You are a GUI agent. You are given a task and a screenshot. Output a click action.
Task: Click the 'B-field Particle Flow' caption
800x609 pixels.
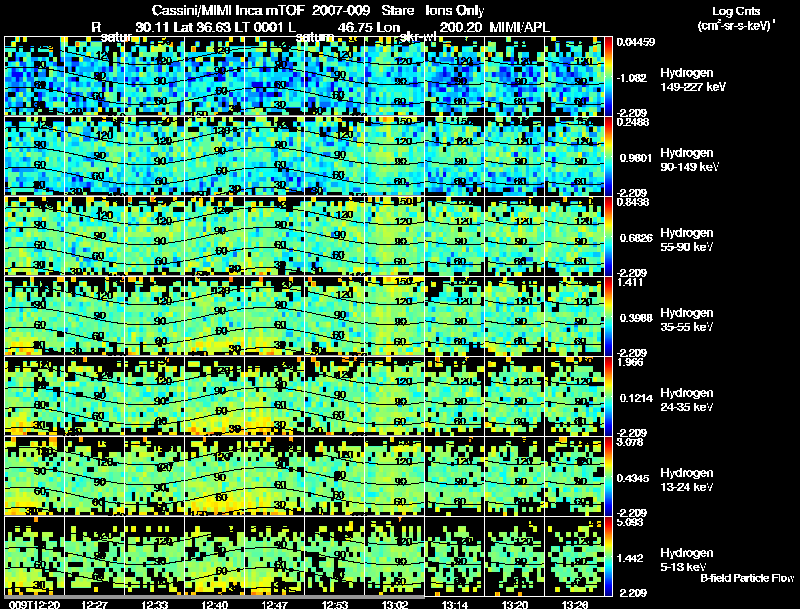(747, 578)
